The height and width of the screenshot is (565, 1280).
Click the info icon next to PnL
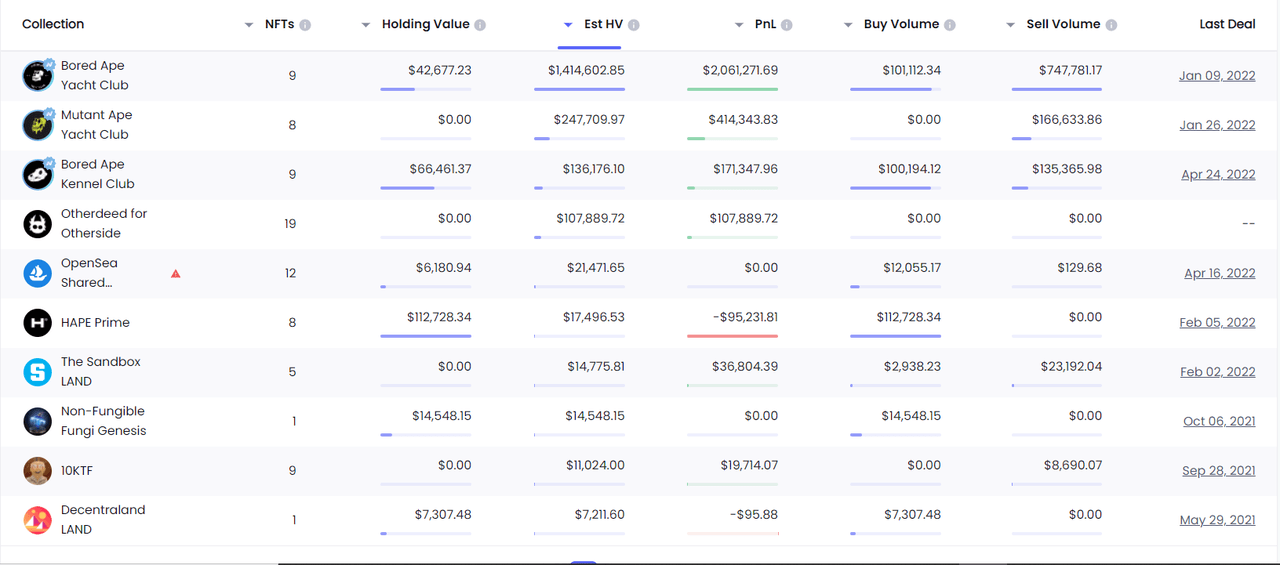(787, 25)
